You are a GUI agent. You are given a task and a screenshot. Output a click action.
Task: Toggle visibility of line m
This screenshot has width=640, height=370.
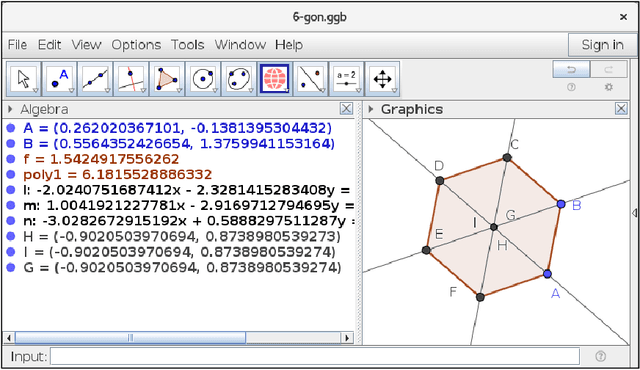[x=11, y=205]
